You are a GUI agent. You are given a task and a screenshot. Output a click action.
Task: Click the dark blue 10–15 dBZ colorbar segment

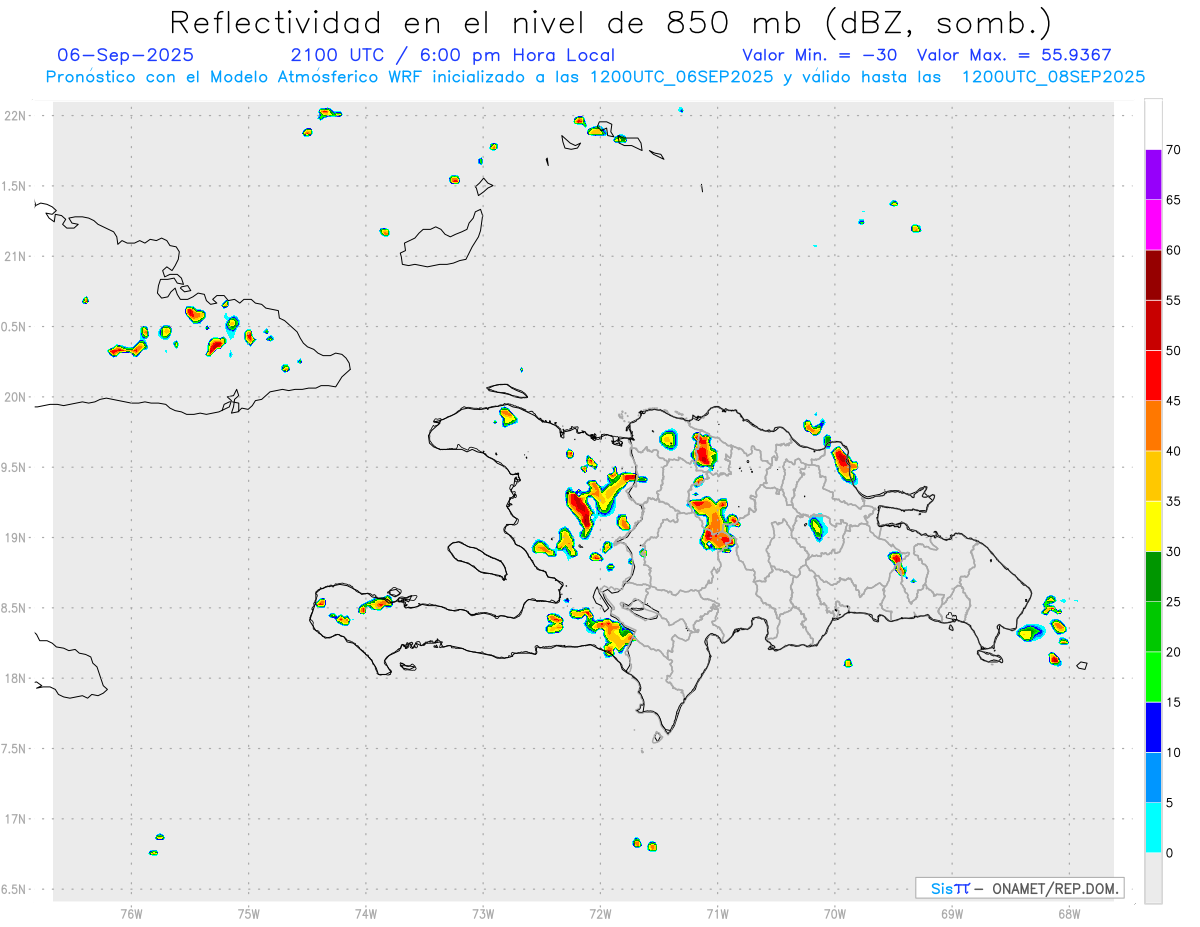[x=1153, y=727]
